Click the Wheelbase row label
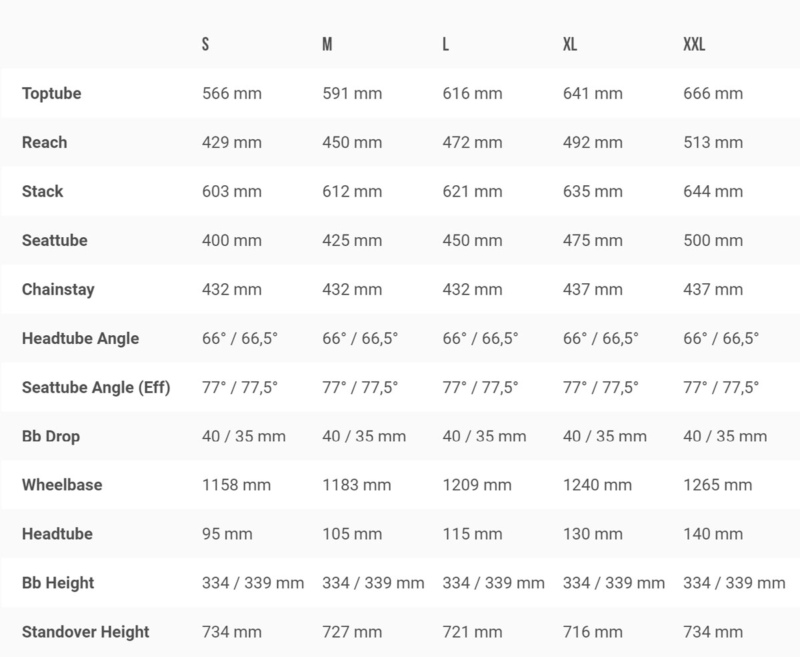 click(61, 485)
